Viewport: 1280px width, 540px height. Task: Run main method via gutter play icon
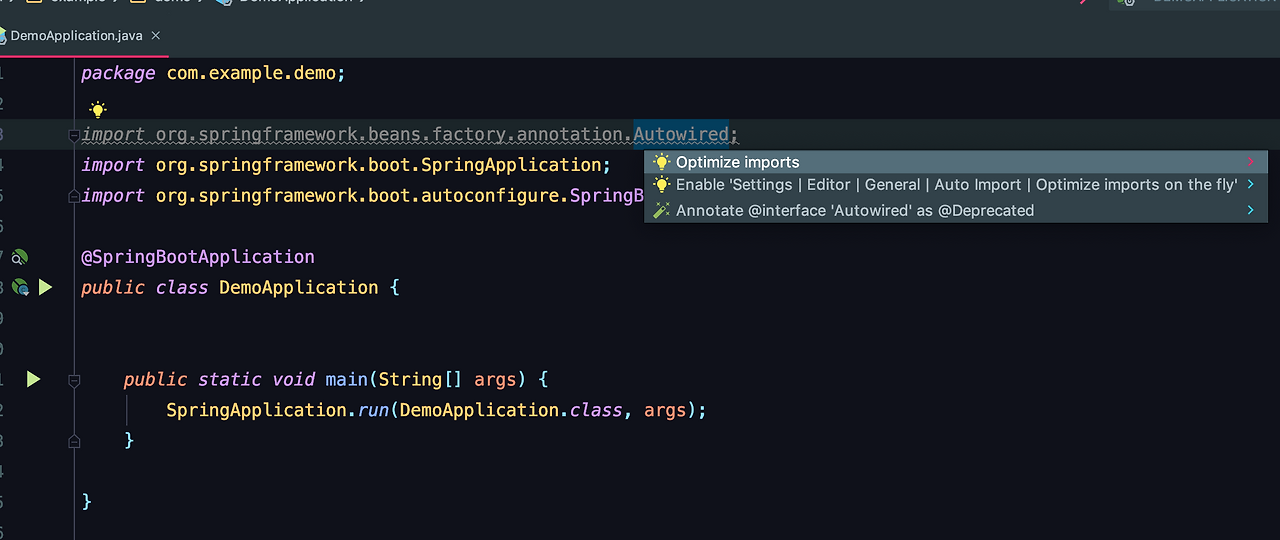[x=33, y=379]
